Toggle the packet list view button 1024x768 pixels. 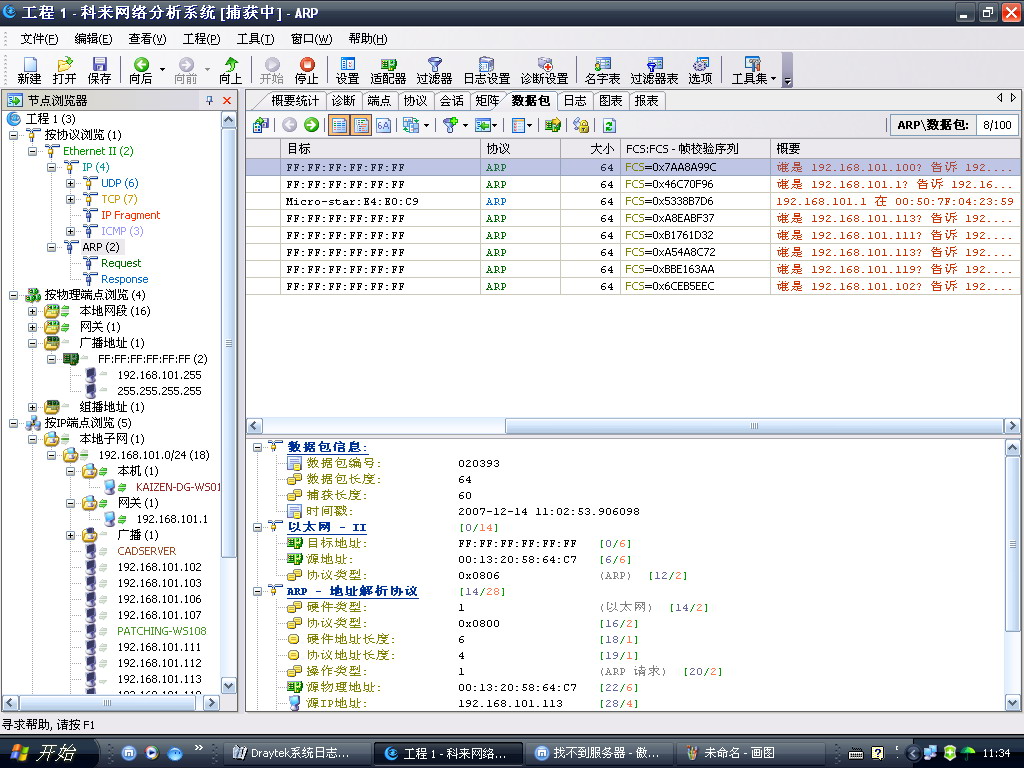click(x=339, y=125)
